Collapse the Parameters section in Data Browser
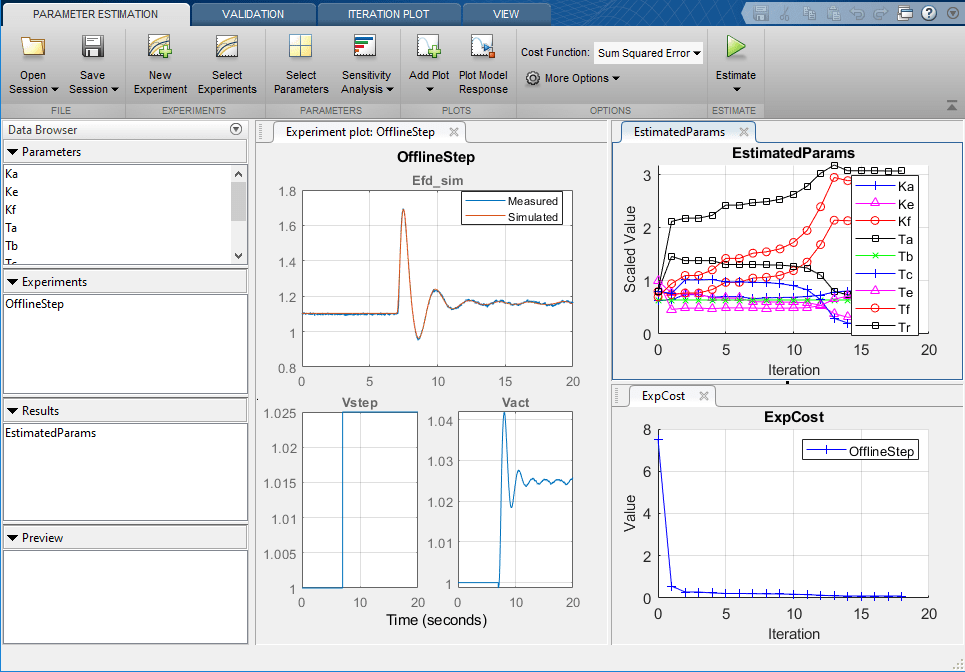Viewport: 965px width, 672px height. 11,151
